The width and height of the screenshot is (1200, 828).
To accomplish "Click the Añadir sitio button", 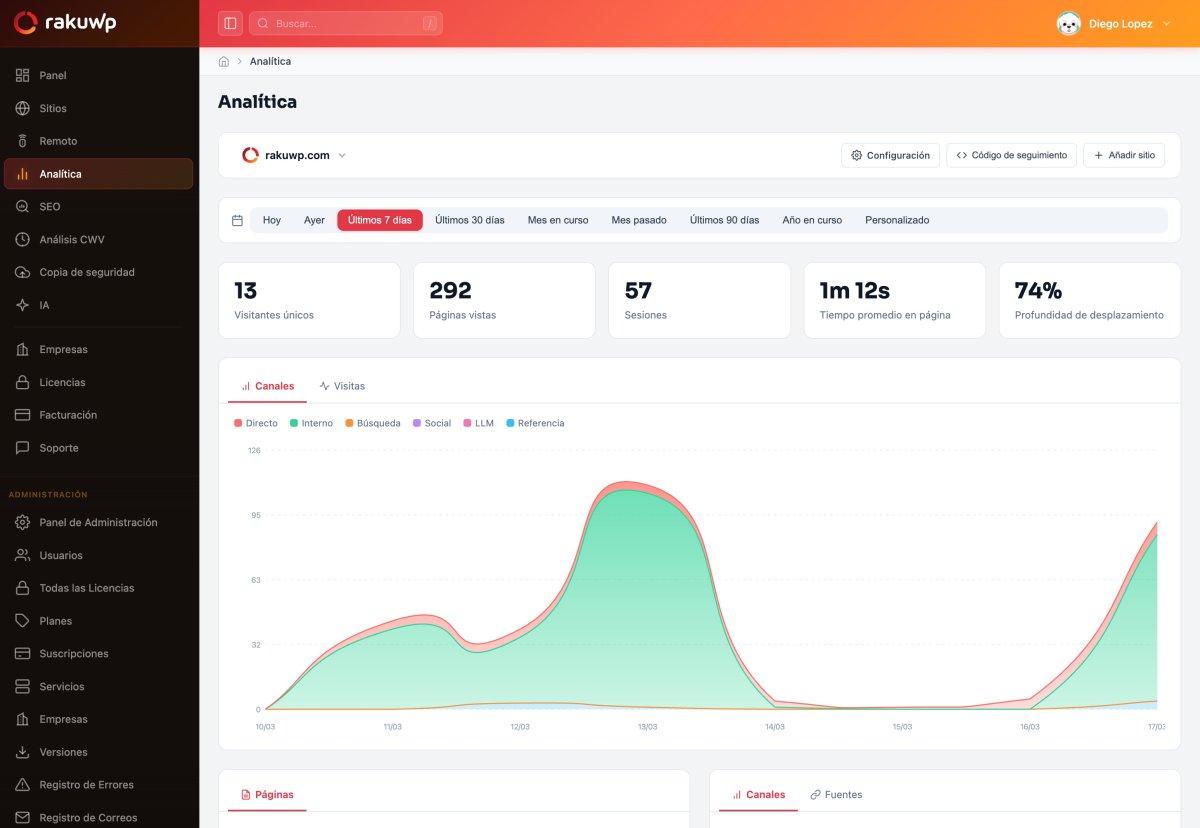I will coord(1124,155).
